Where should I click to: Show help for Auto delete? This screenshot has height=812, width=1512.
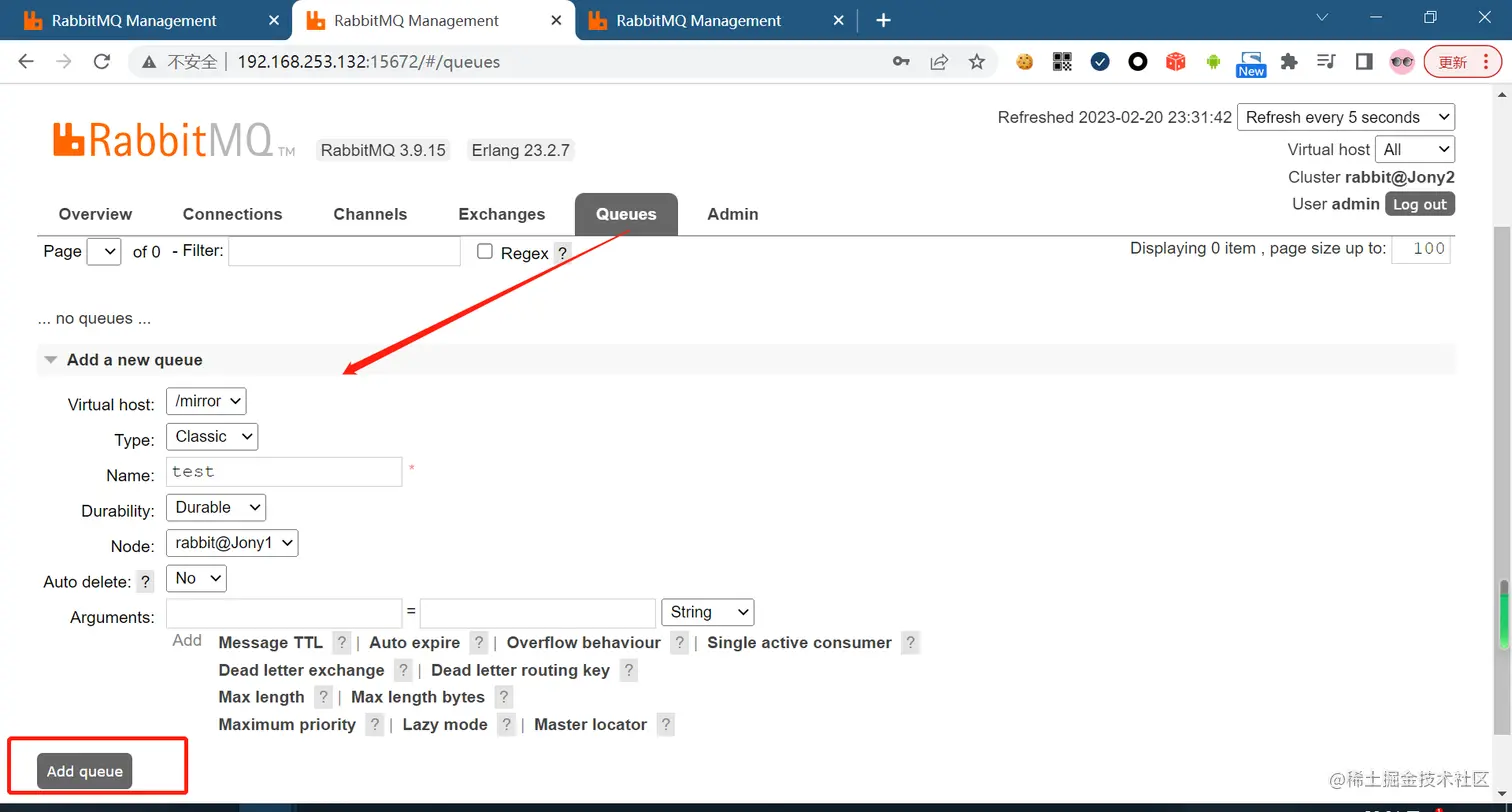coord(146,582)
